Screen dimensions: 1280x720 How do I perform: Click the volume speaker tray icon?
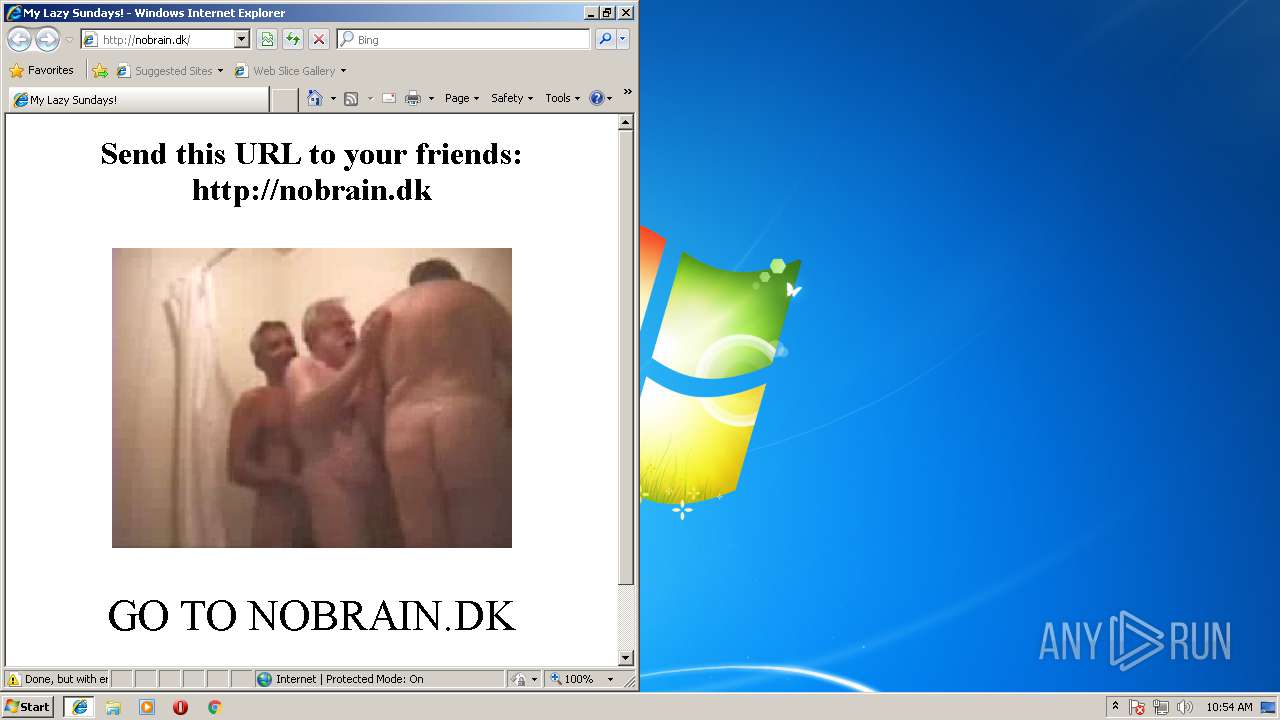1185,707
